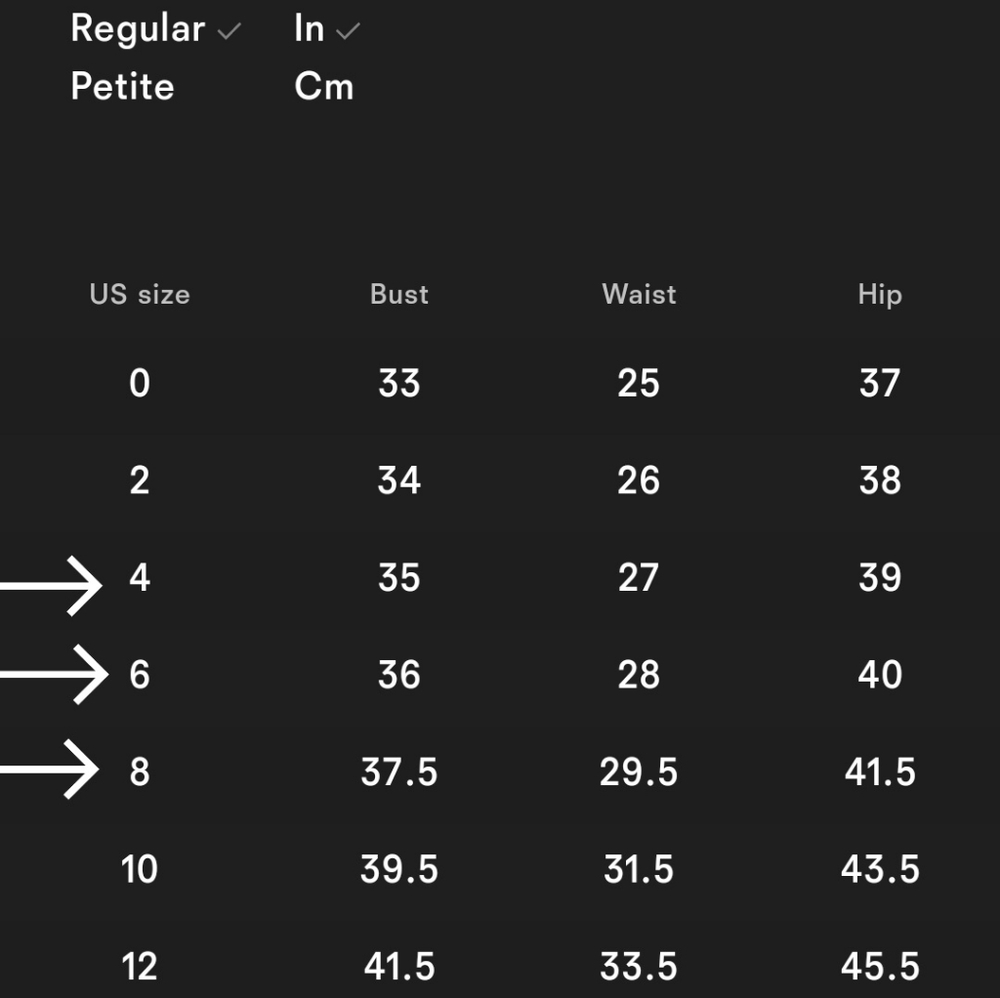Click the arrow pointing to size 8
The width and height of the screenshot is (1000, 998).
[x=50, y=769]
